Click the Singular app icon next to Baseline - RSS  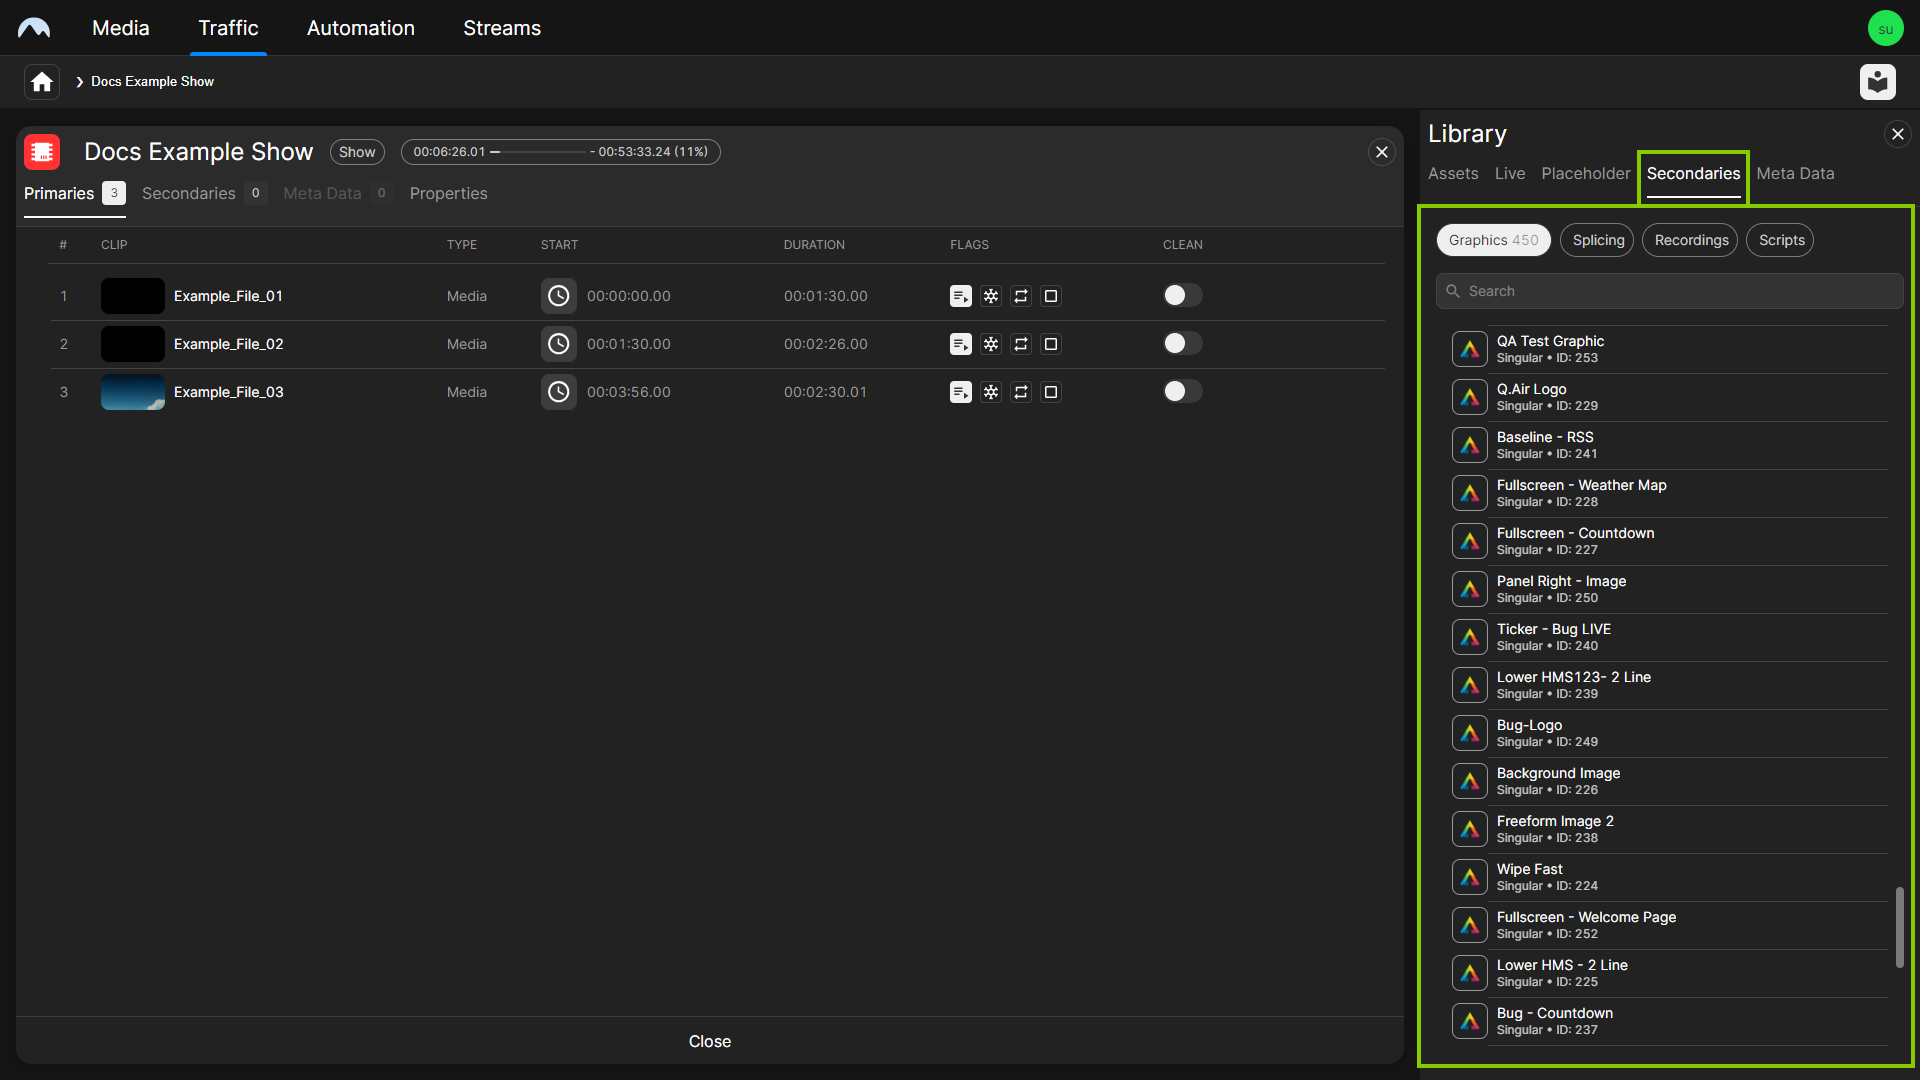(x=1468, y=444)
